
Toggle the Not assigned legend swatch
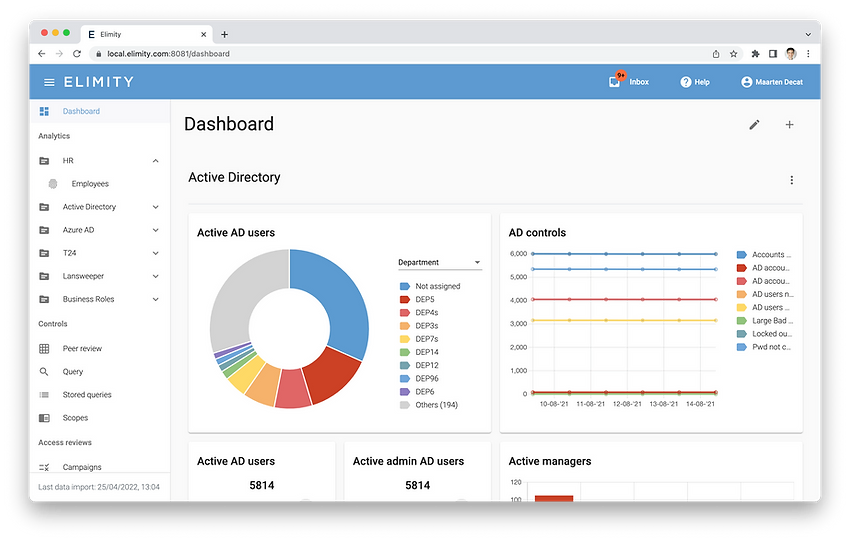click(x=404, y=286)
